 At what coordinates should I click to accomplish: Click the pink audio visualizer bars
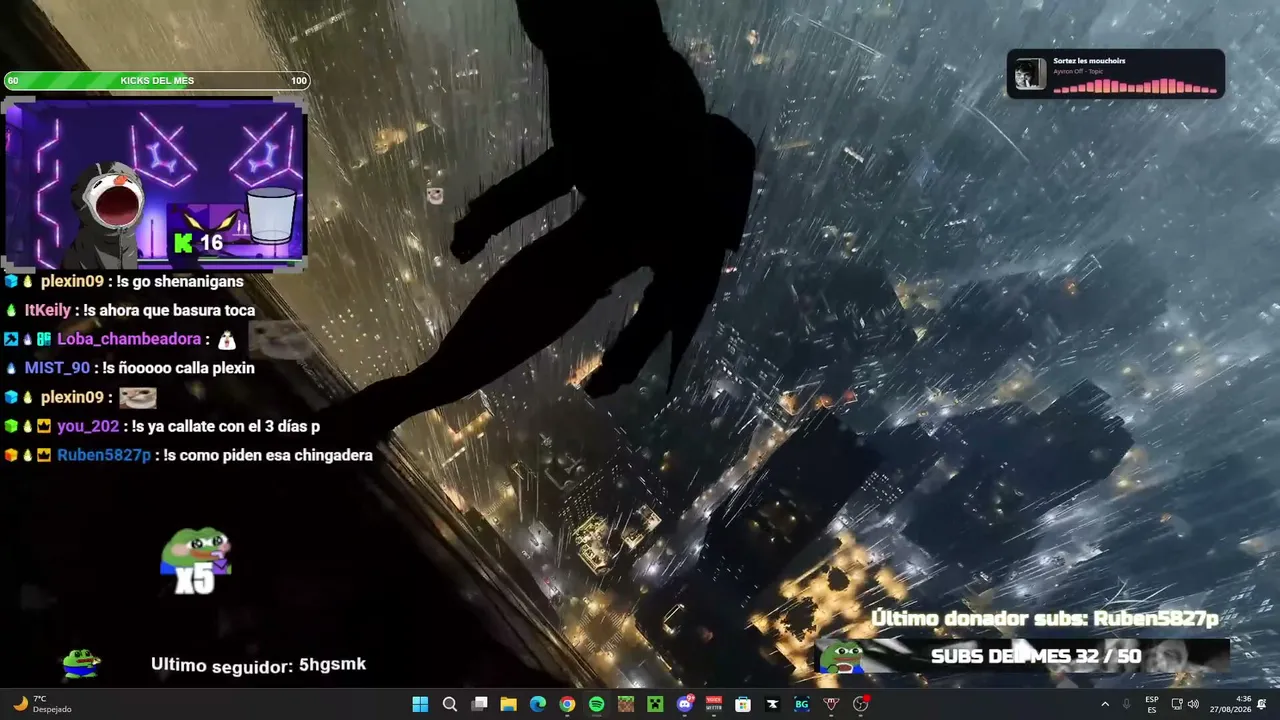pyautogui.click(x=1135, y=86)
